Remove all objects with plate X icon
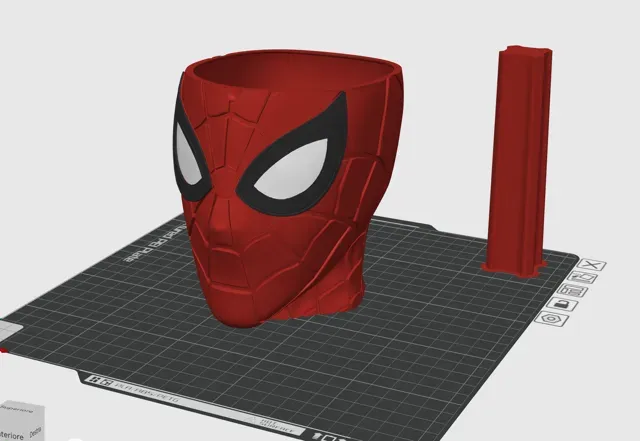The image size is (640, 441). click(x=592, y=265)
